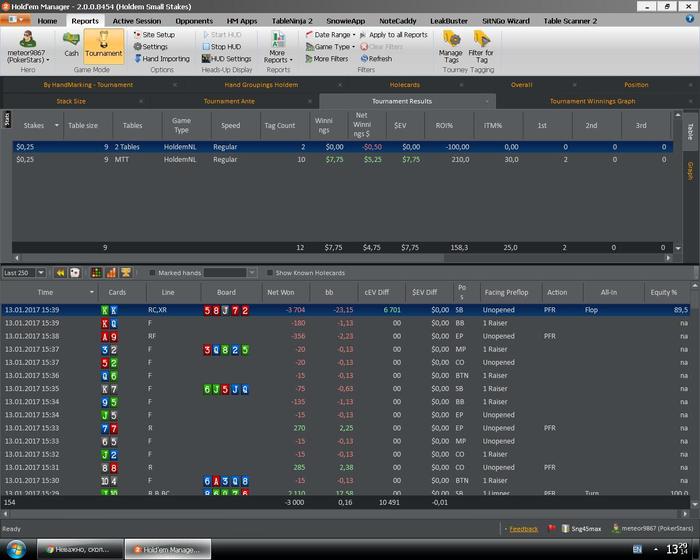
Task: Open the Stakes column sort dropdown
Action: pyautogui.click(x=57, y=125)
